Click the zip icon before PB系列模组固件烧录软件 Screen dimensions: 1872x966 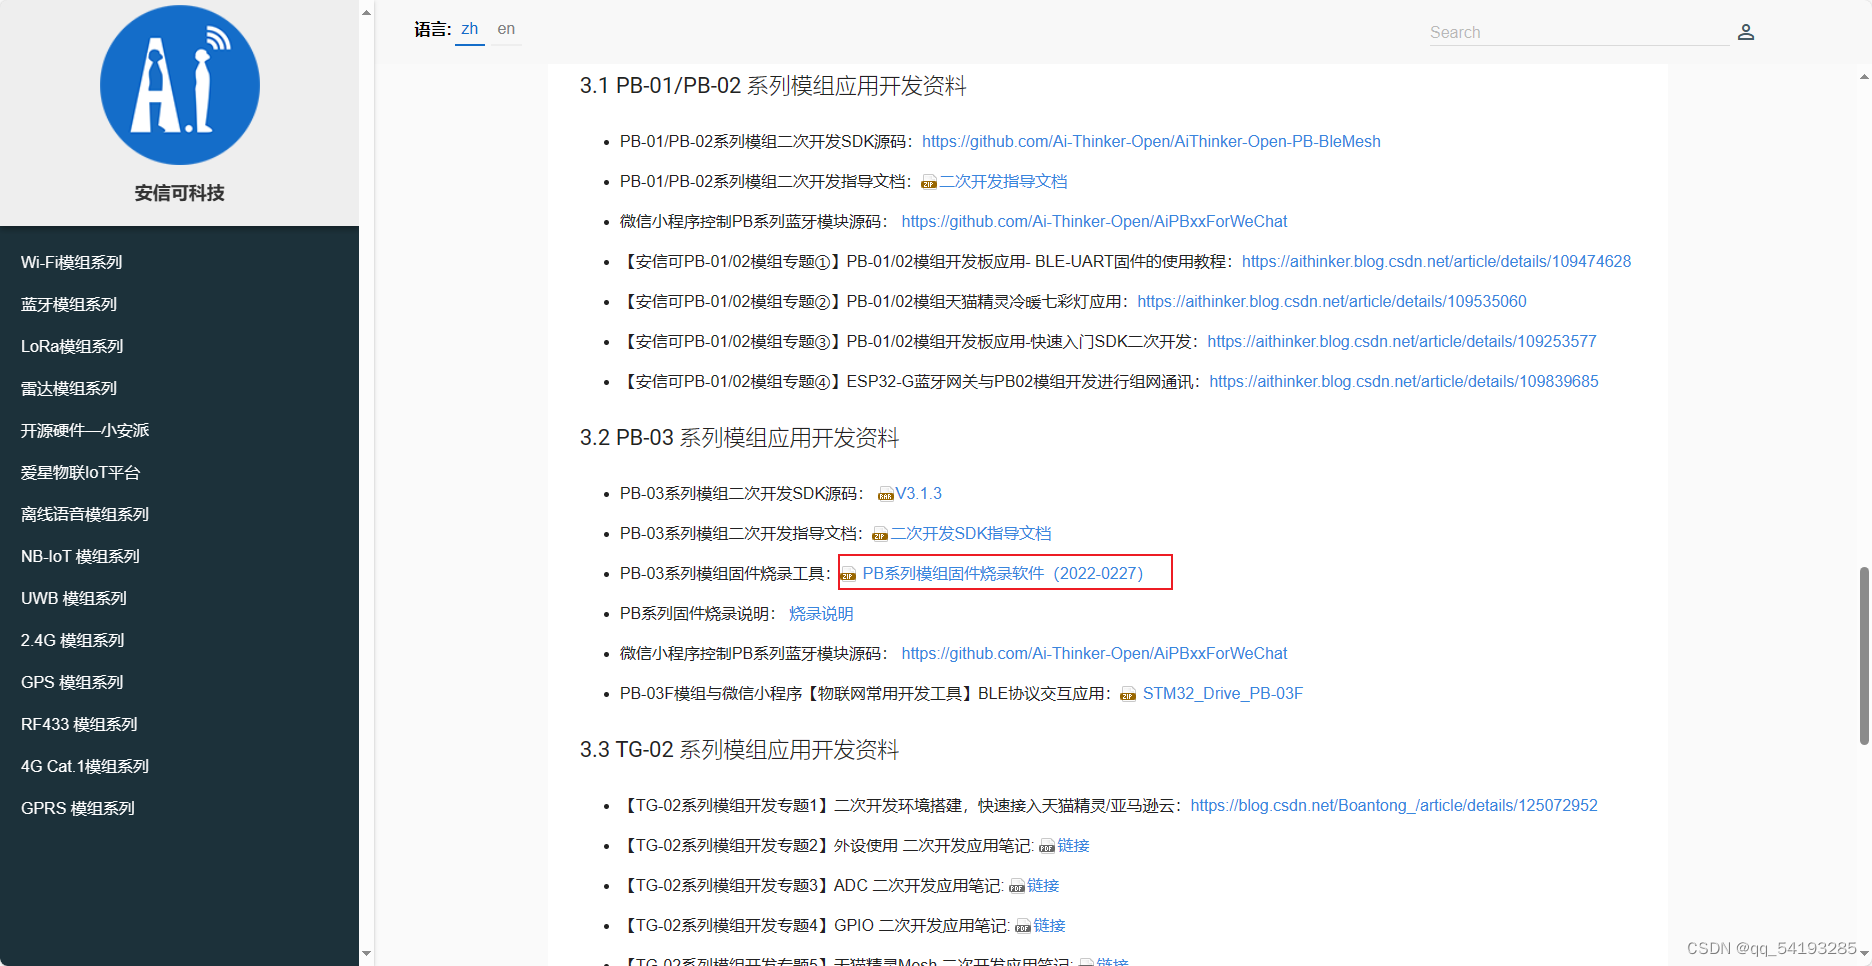coord(849,573)
